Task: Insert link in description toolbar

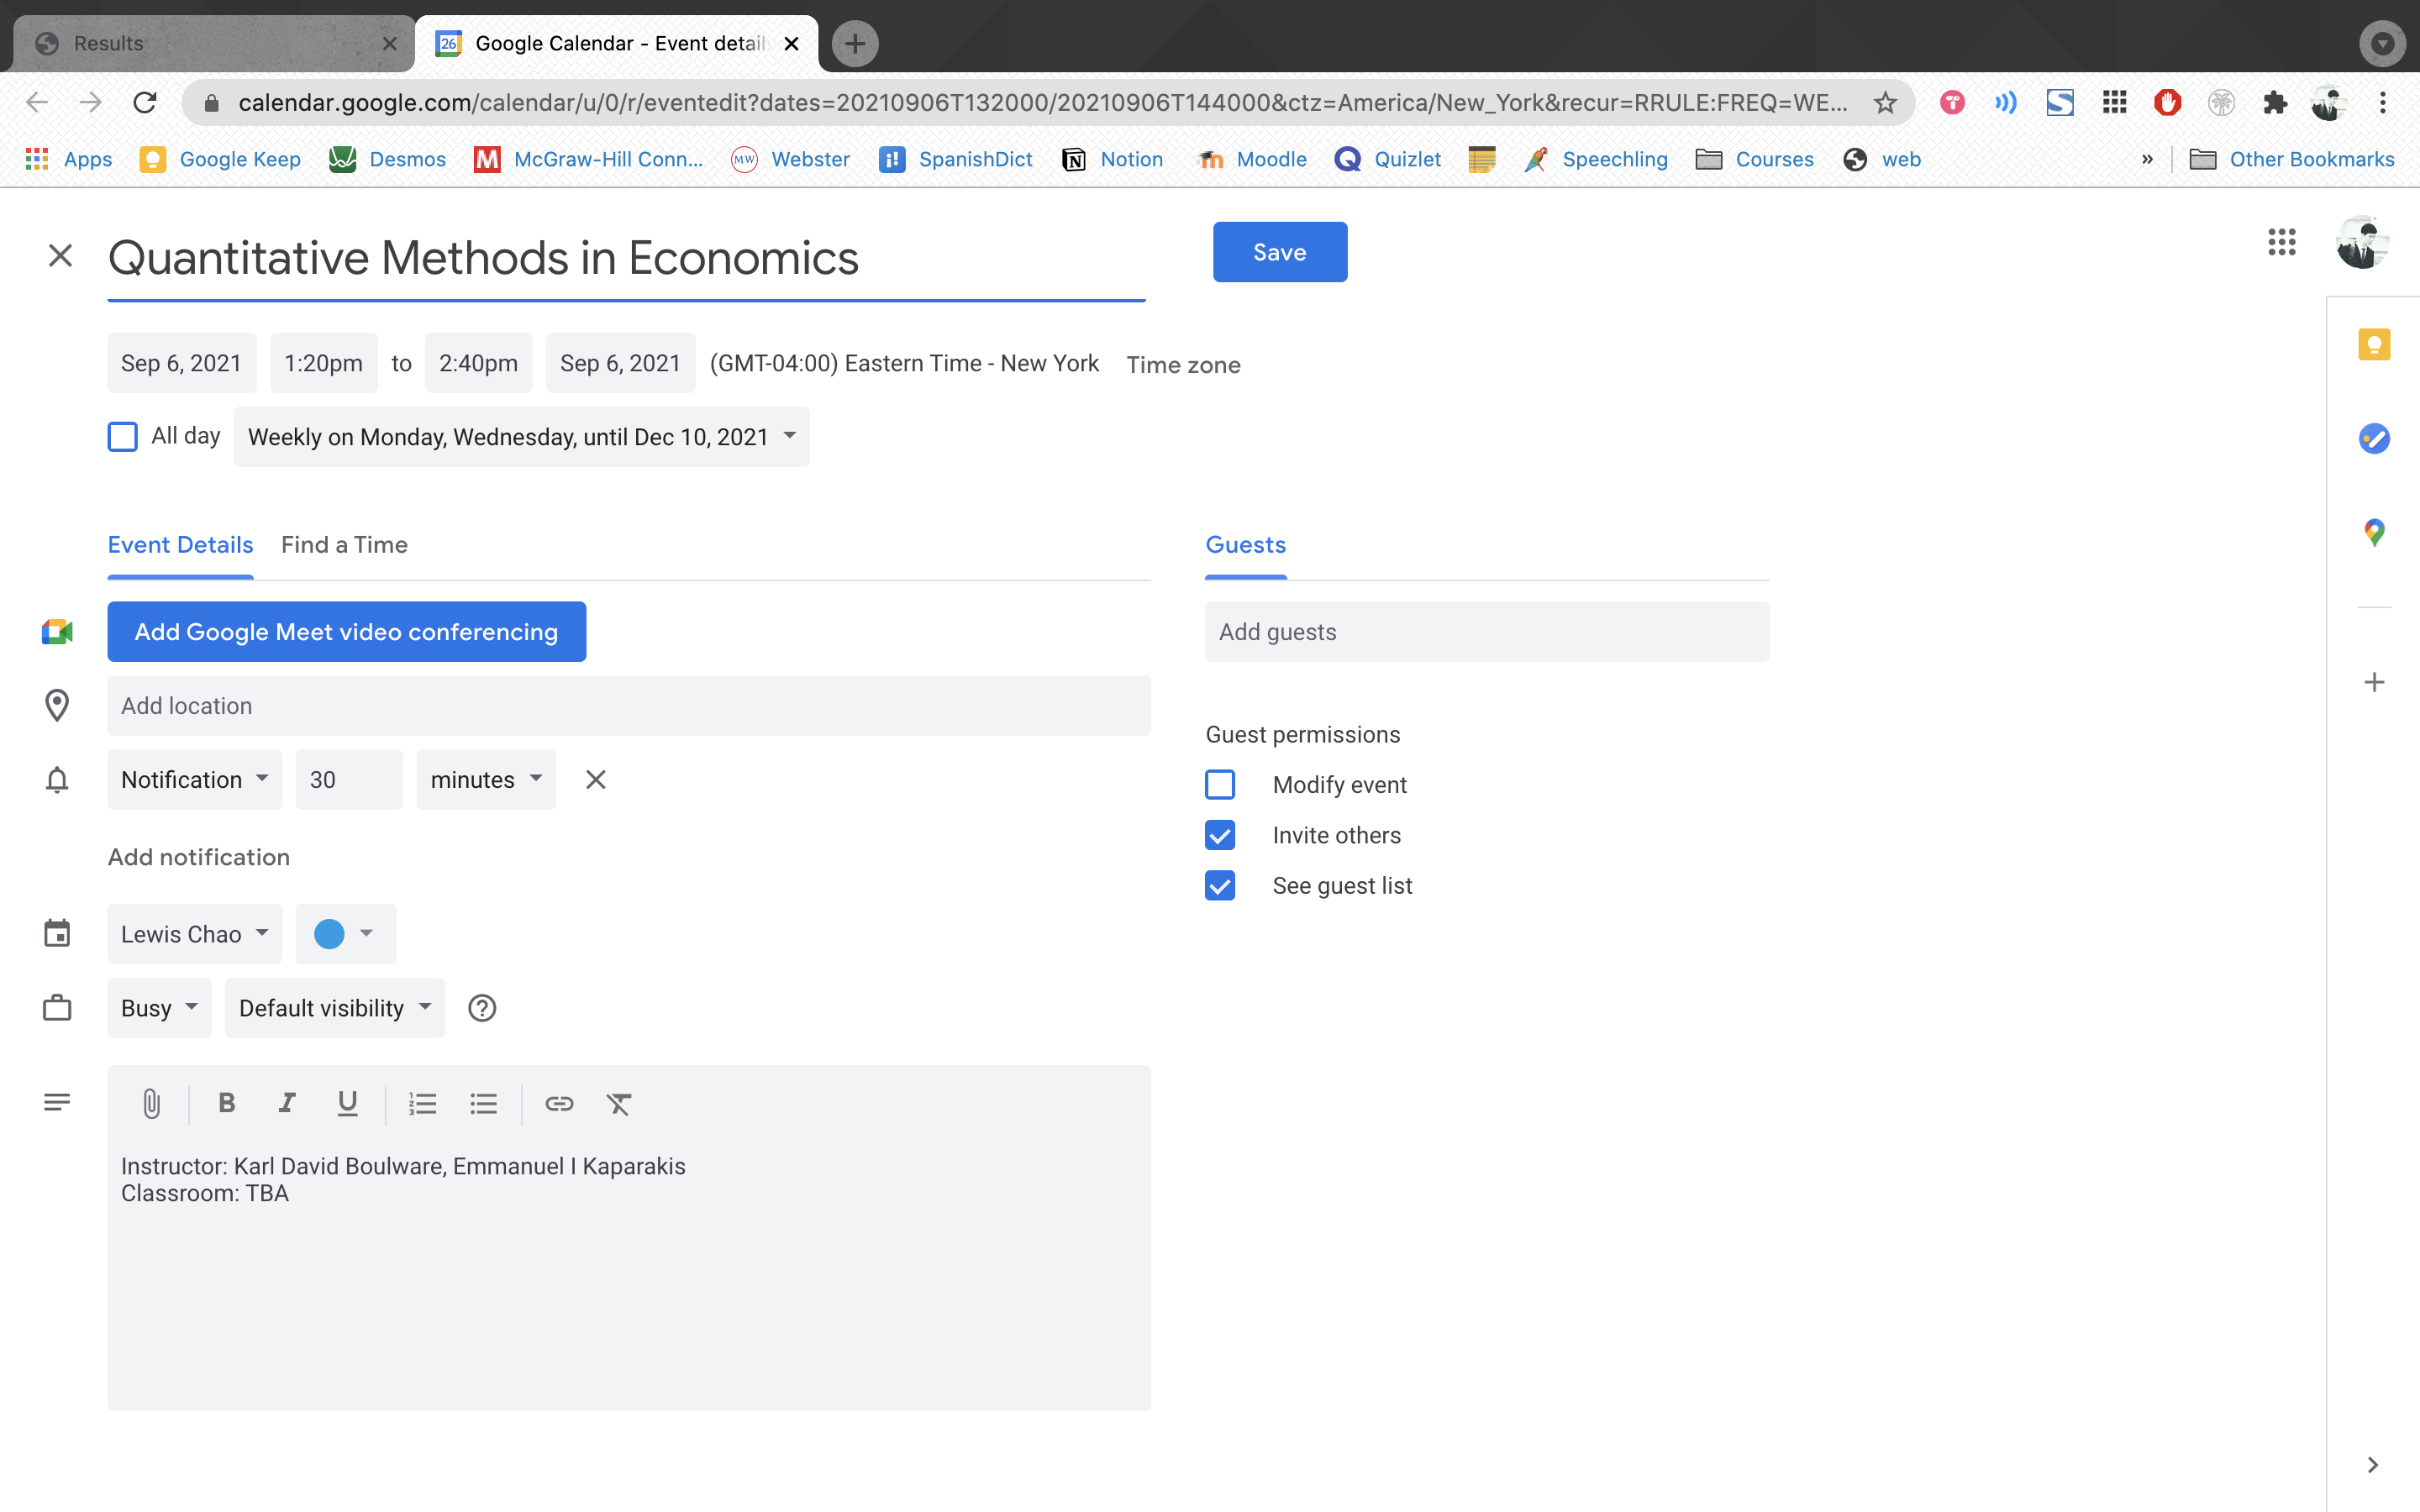Action: click(559, 1103)
